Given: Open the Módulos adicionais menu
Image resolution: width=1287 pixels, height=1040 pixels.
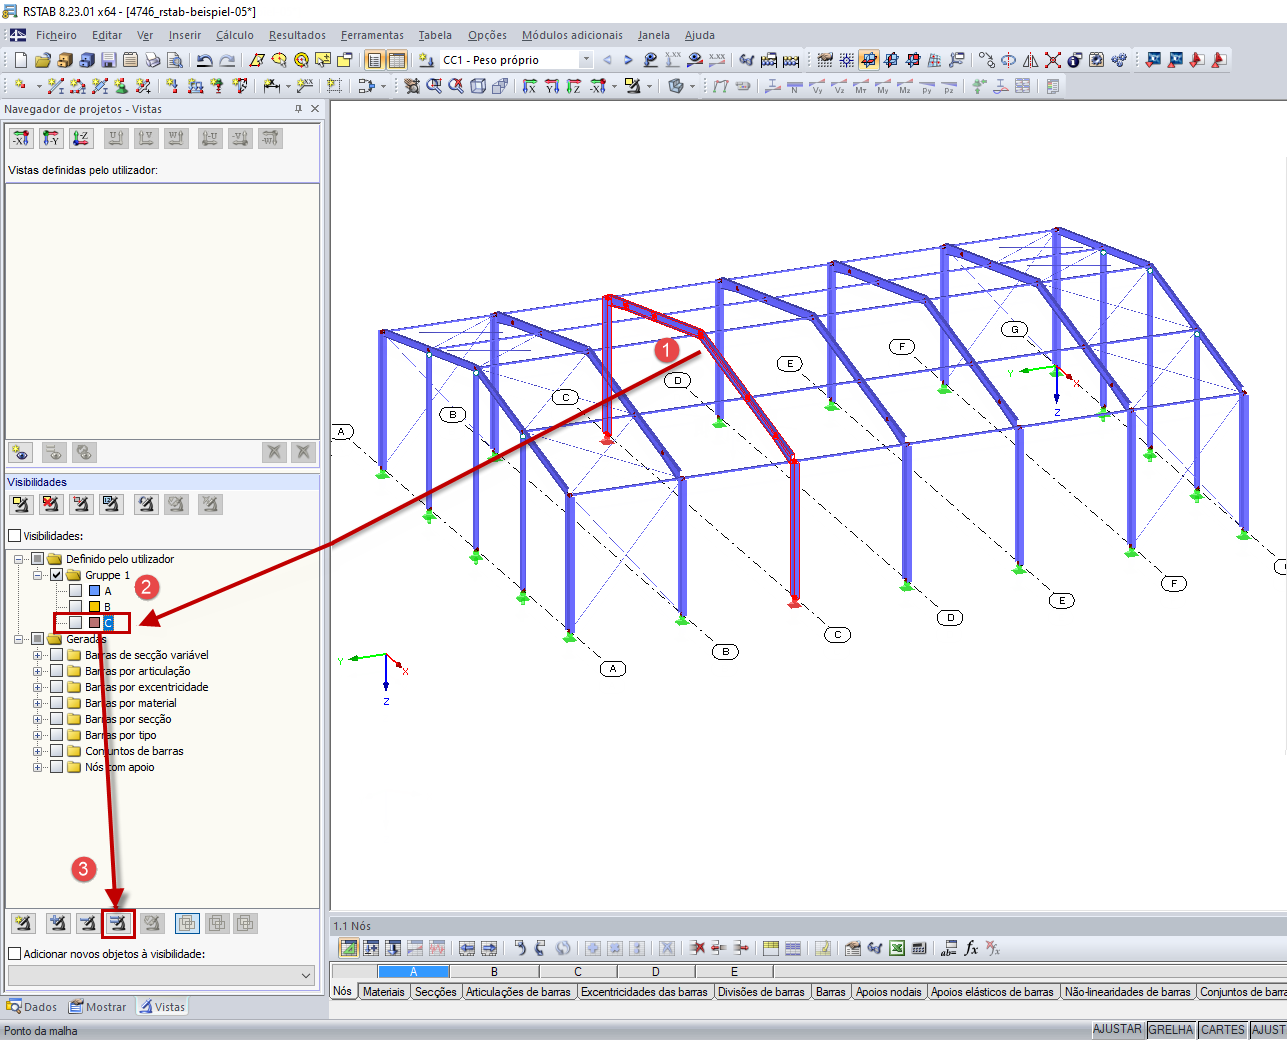Looking at the screenshot, I should (572, 35).
